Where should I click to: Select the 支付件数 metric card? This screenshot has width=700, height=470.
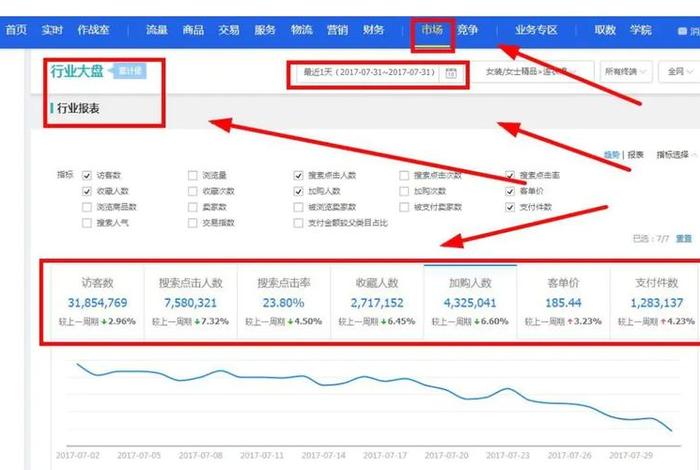click(x=657, y=302)
